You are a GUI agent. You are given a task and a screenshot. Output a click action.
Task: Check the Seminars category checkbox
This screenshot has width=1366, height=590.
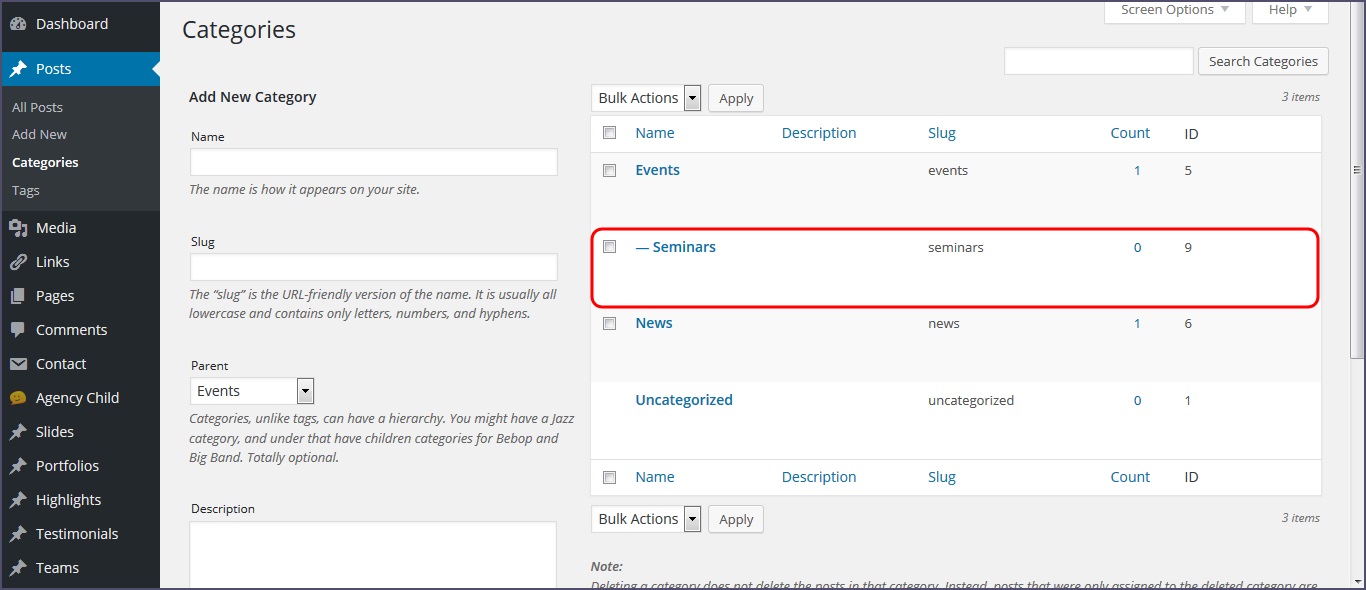tap(609, 247)
